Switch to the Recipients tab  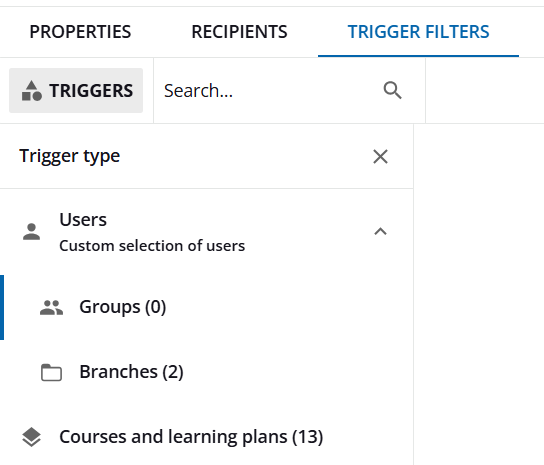coord(239,32)
